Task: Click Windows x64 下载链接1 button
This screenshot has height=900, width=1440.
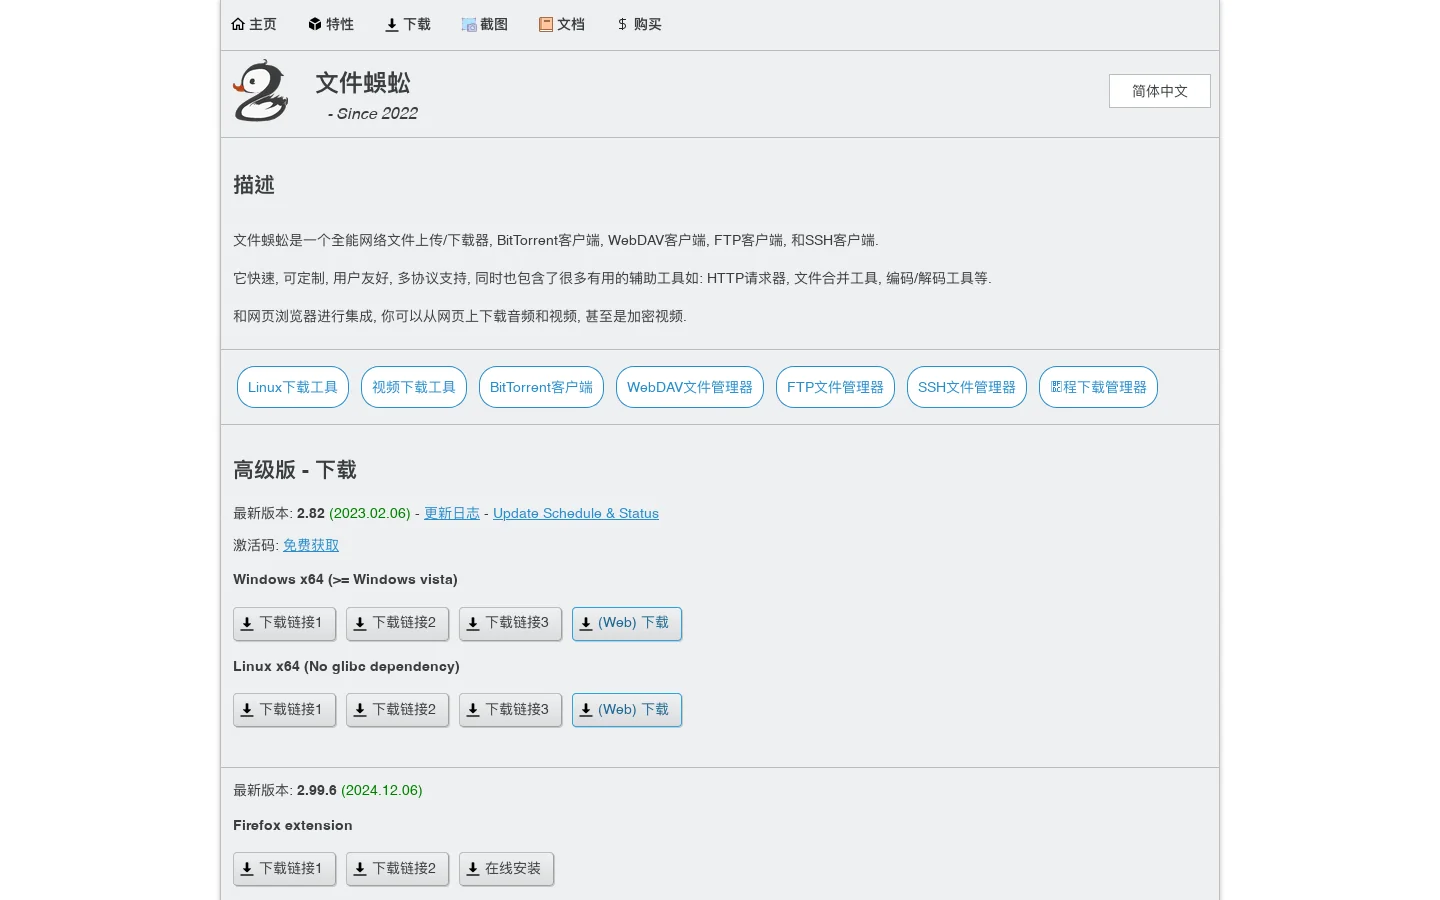Action: pos(284,623)
